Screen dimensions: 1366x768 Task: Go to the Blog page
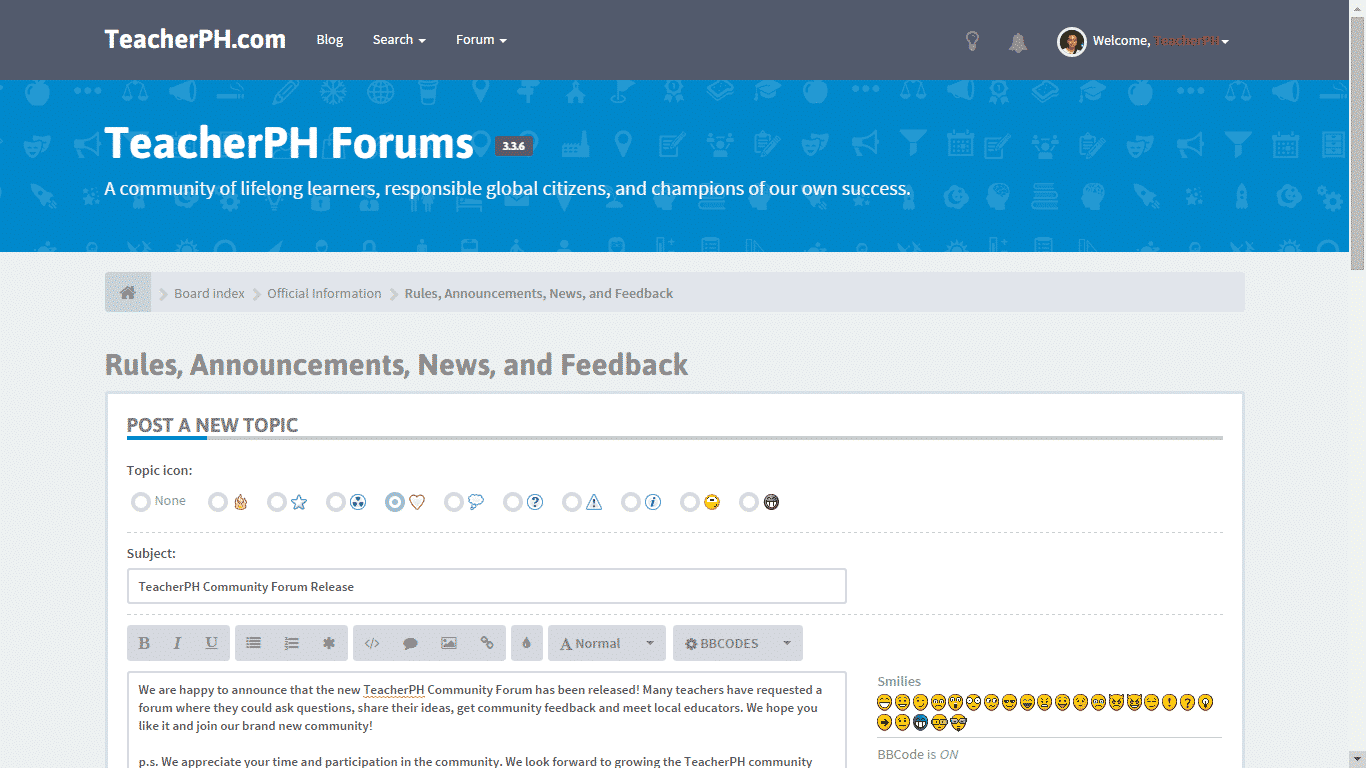click(330, 40)
